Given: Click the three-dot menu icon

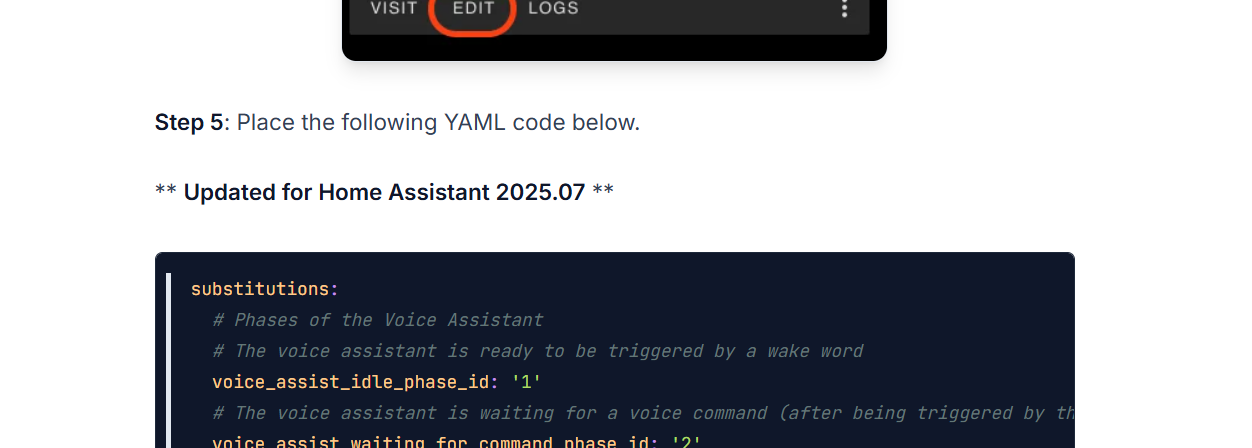Looking at the screenshot, I should pos(844,9).
